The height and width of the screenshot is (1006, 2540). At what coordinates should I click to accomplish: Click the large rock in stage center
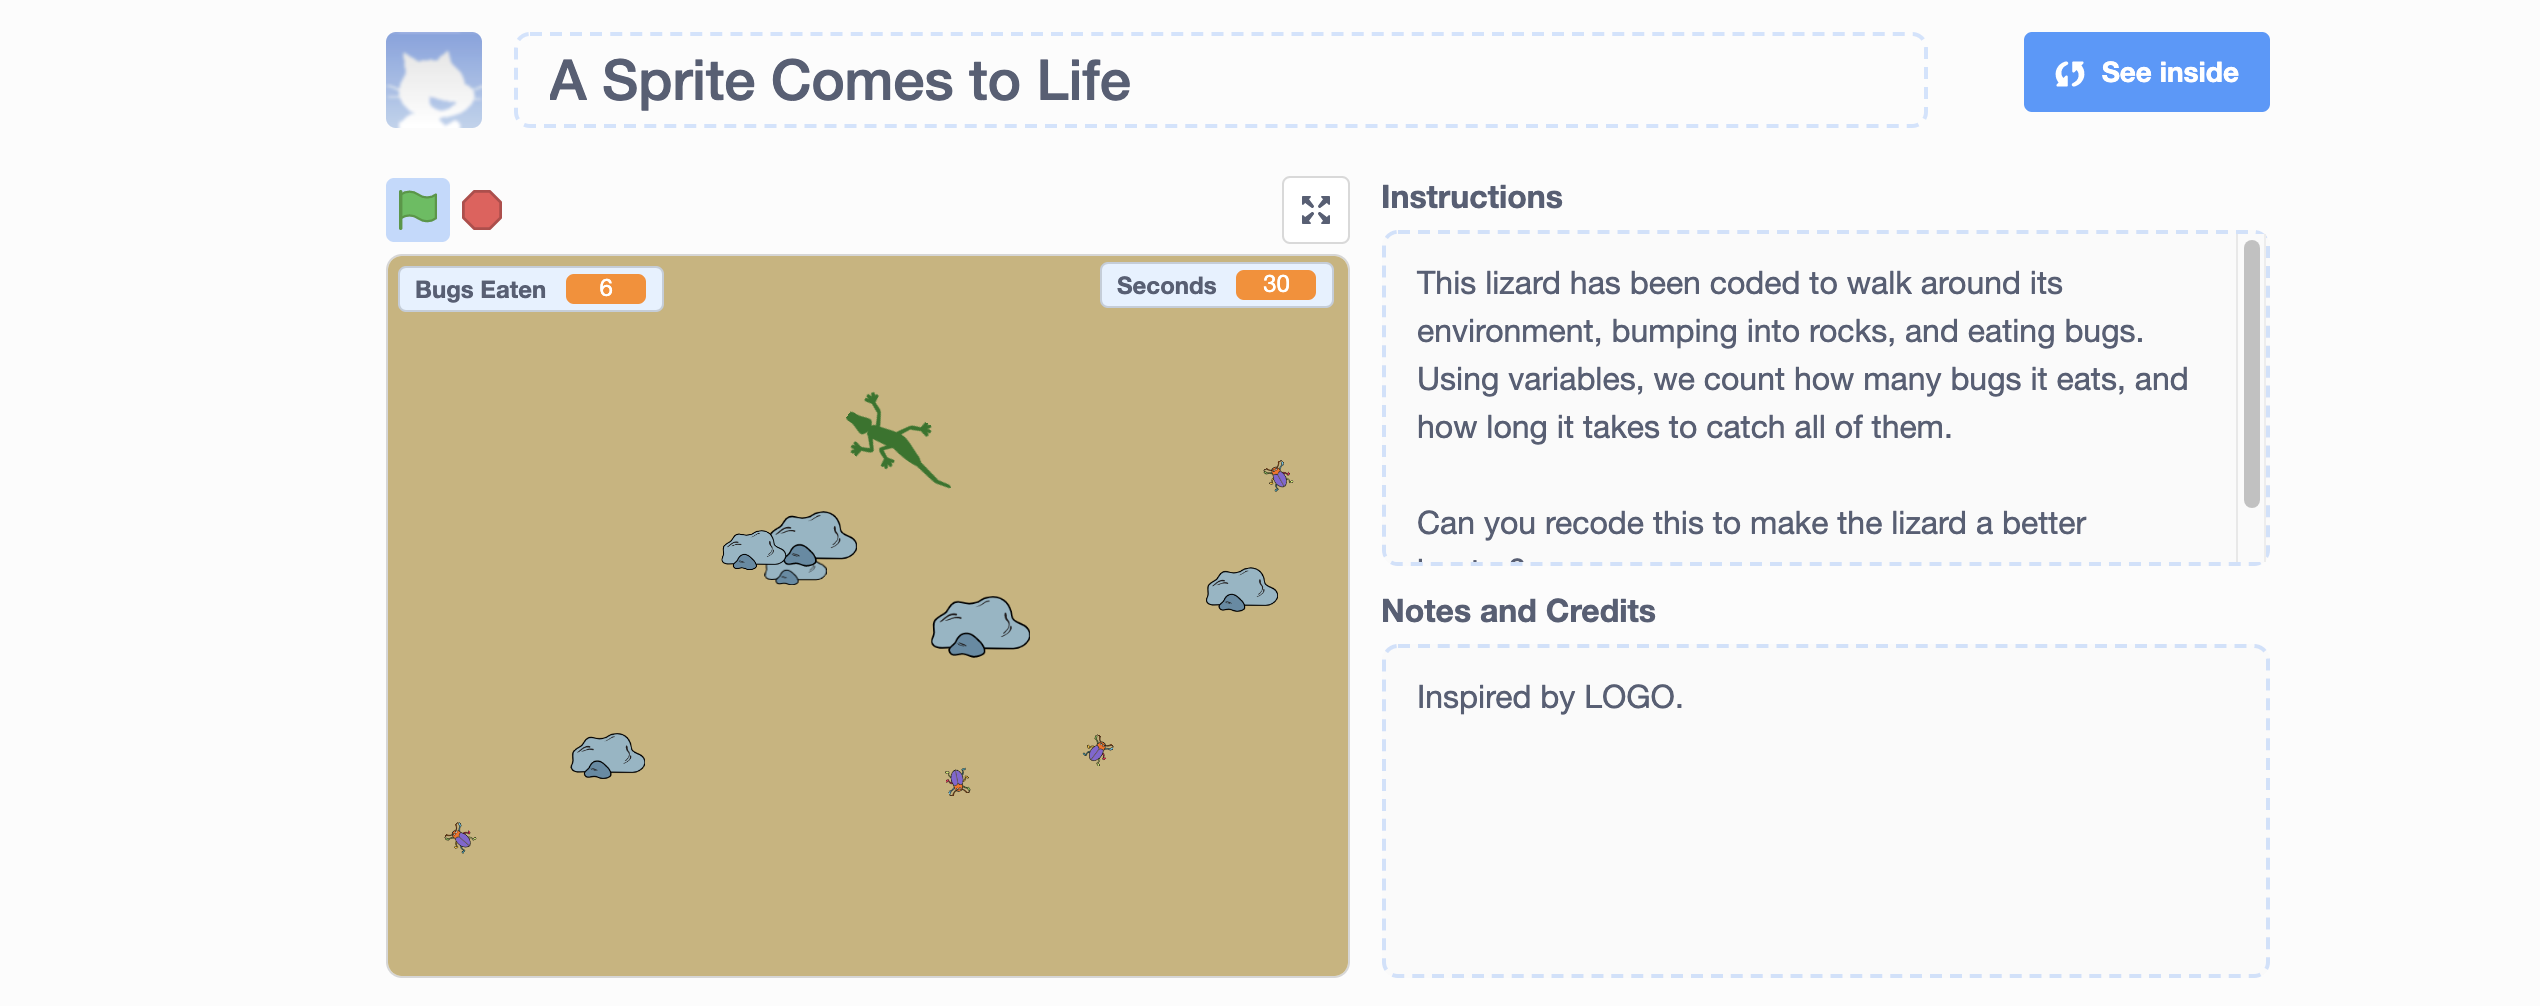coord(980,627)
